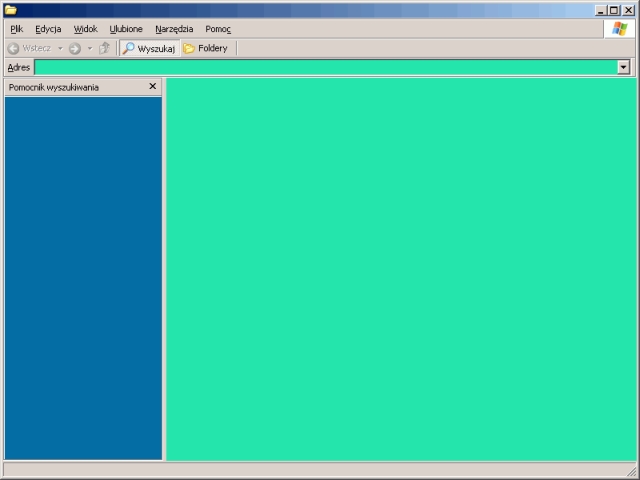The width and height of the screenshot is (640, 480).
Task: Close the Pomocnik wyszukiwania panel
Action: click(x=153, y=87)
